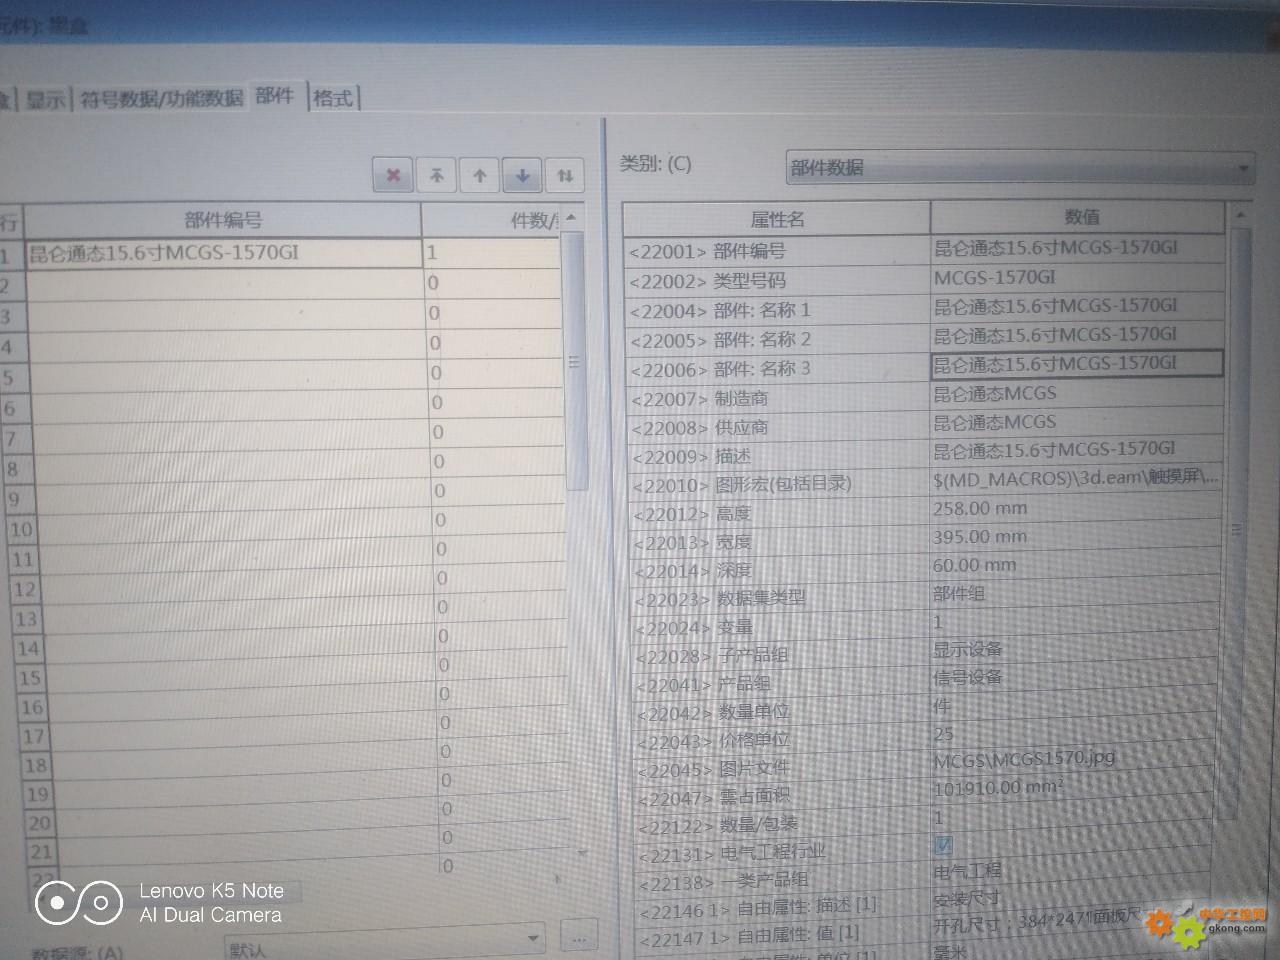Screen dimensions: 1280x960
Task: Click 子产品组 value 显示设备
Action: (1076, 650)
